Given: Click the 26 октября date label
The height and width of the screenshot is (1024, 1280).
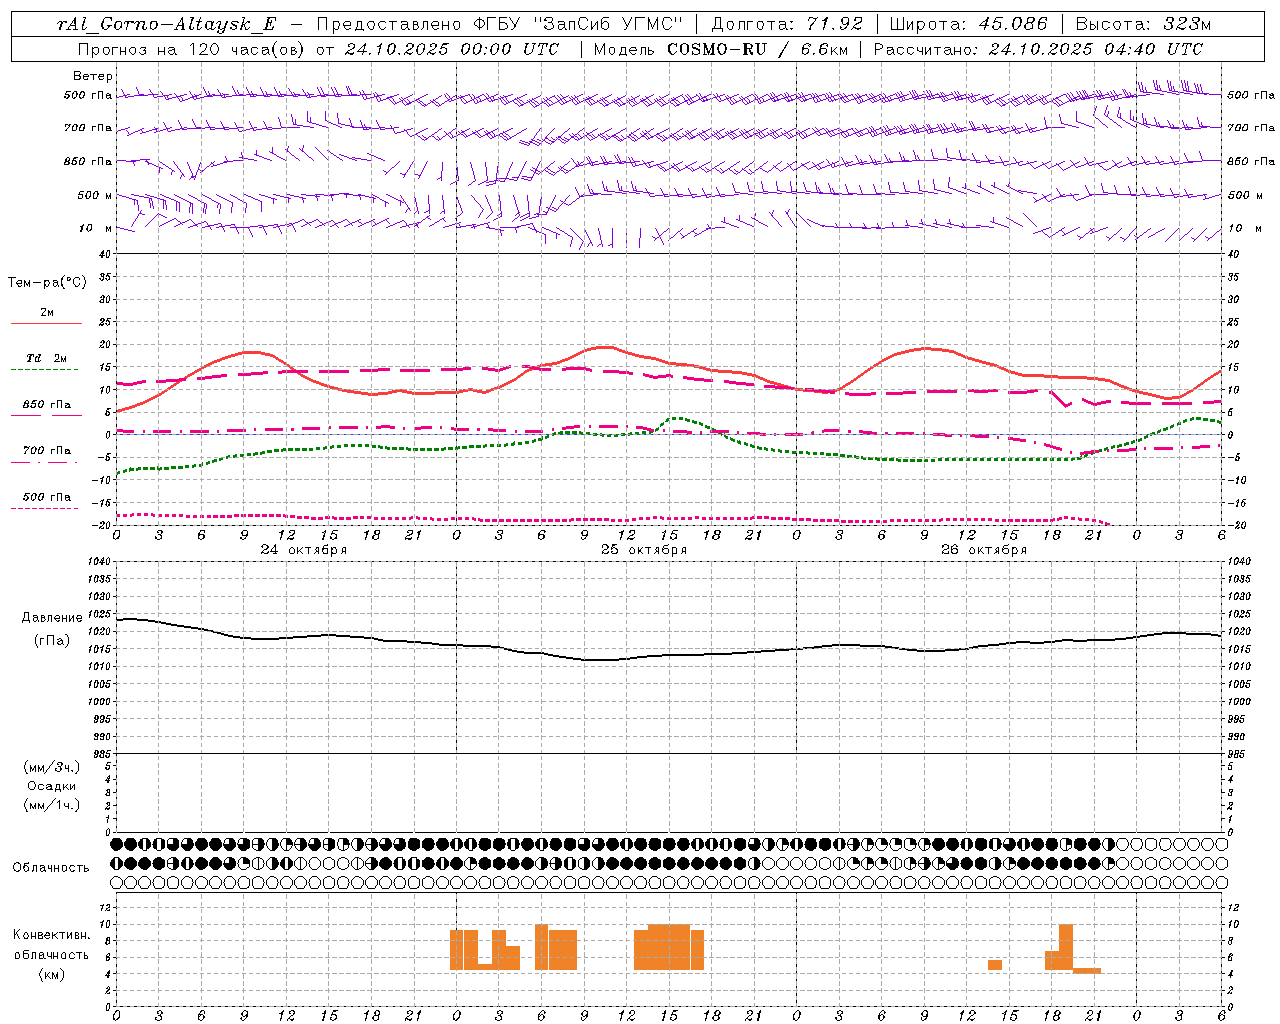Looking at the screenshot, I should tap(984, 550).
